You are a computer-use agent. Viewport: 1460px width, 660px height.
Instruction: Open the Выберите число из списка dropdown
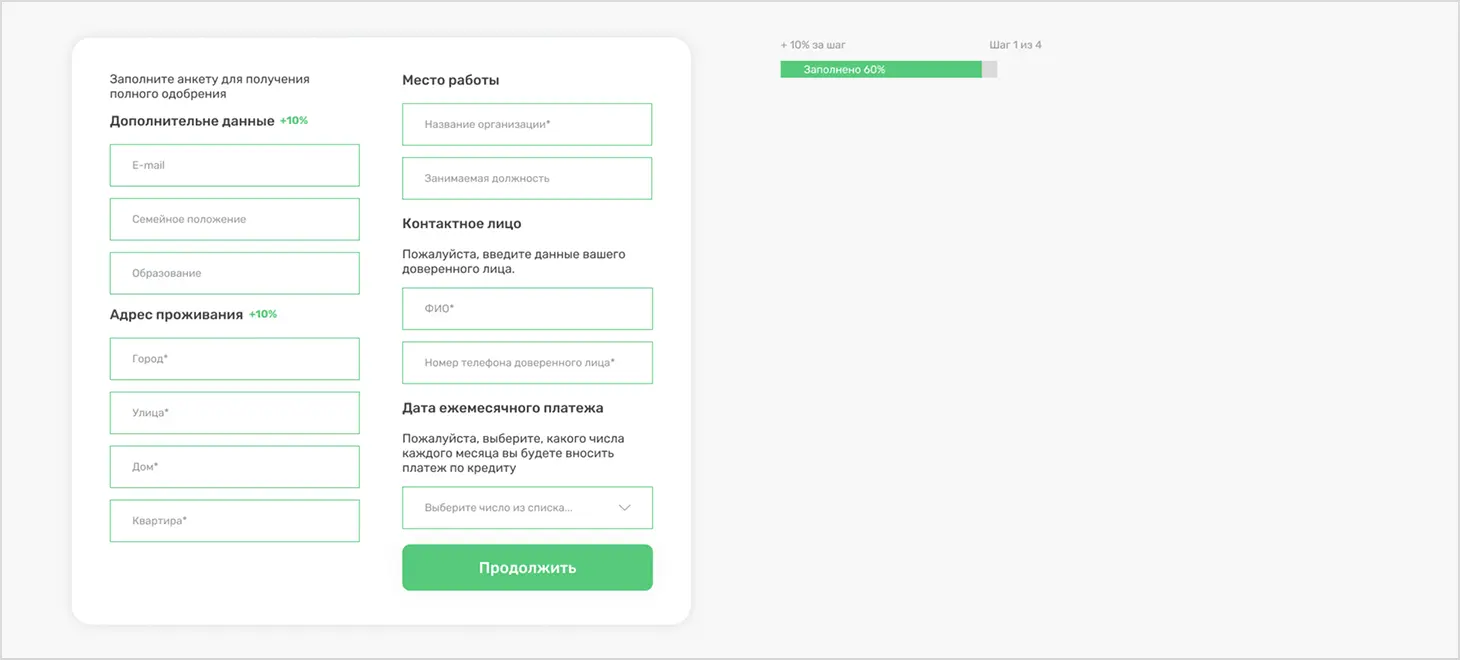point(510,508)
